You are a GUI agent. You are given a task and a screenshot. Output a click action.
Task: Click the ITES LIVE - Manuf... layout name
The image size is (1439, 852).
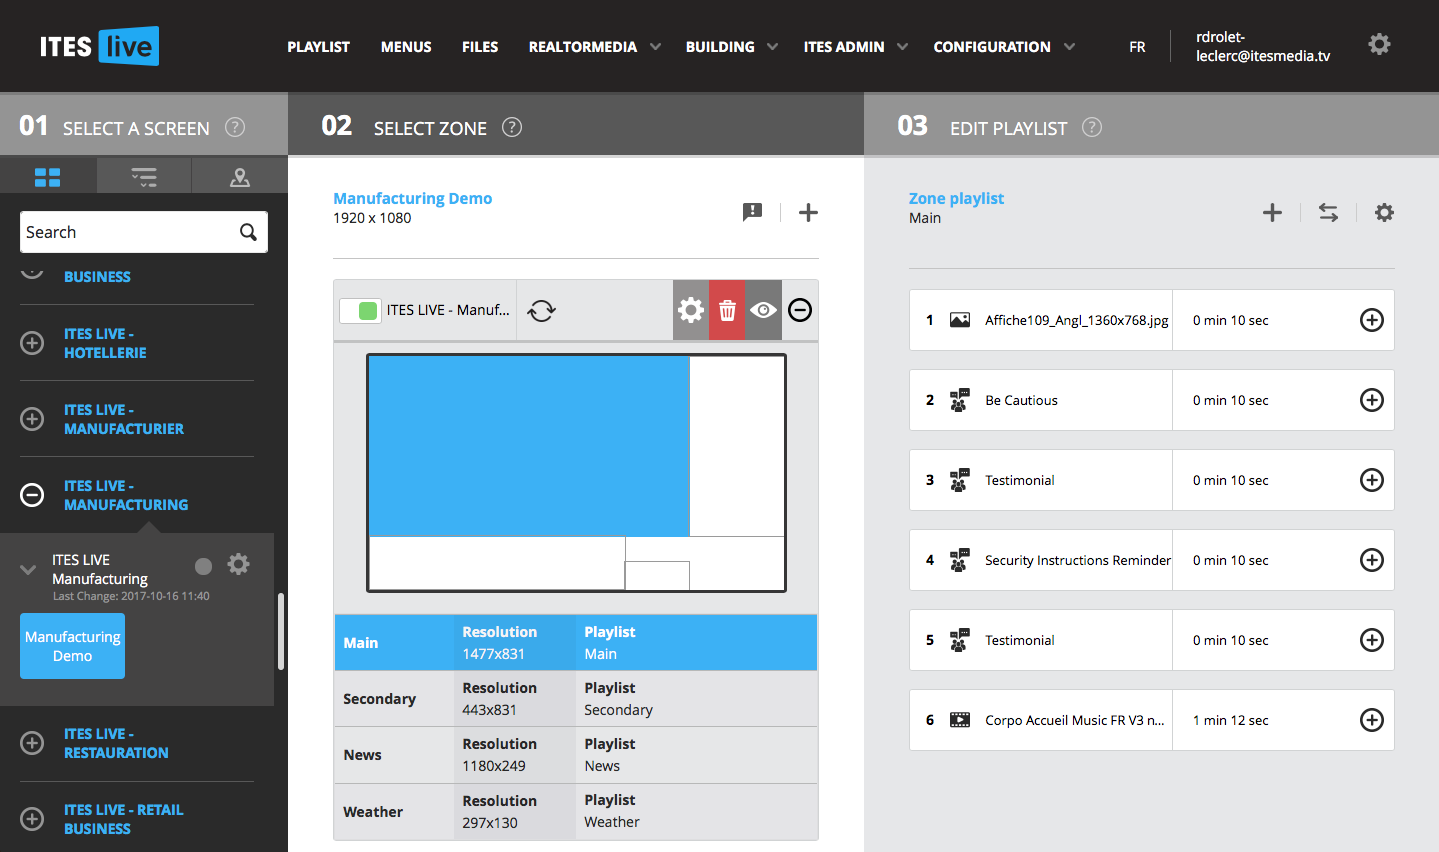[x=448, y=310]
